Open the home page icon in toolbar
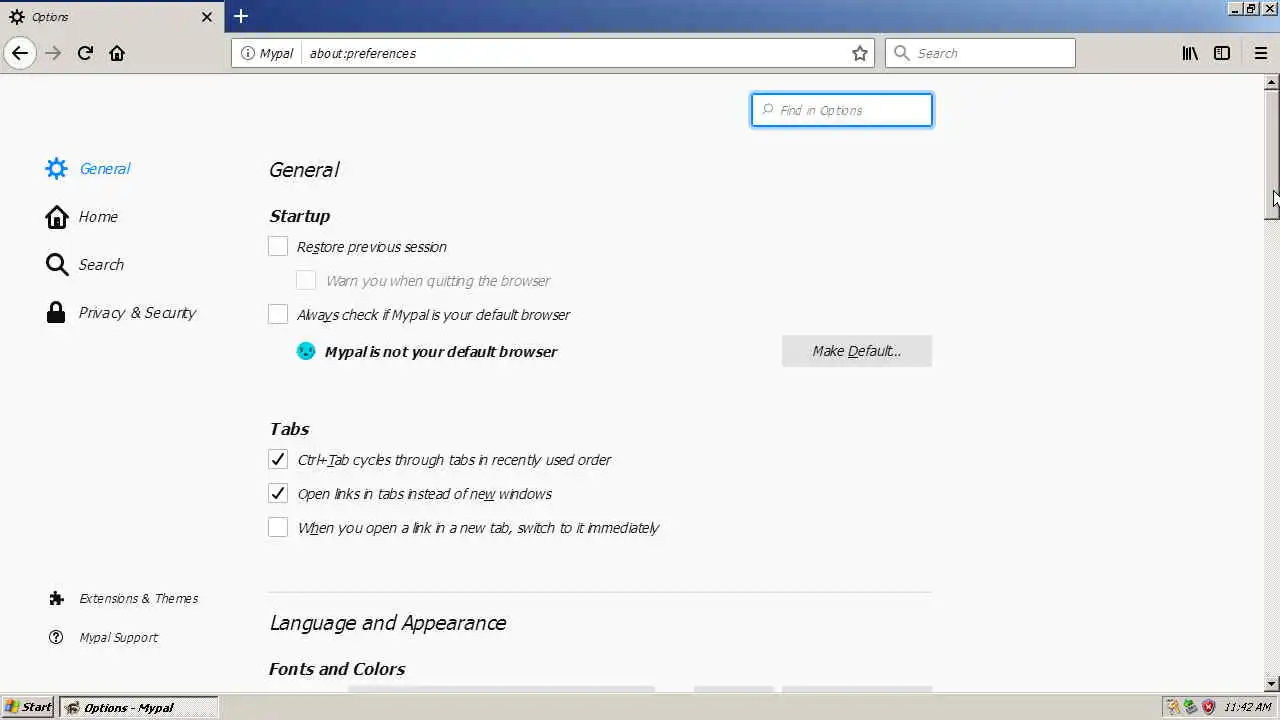Viewport: 1280px width, 720px height. (117, 53)
